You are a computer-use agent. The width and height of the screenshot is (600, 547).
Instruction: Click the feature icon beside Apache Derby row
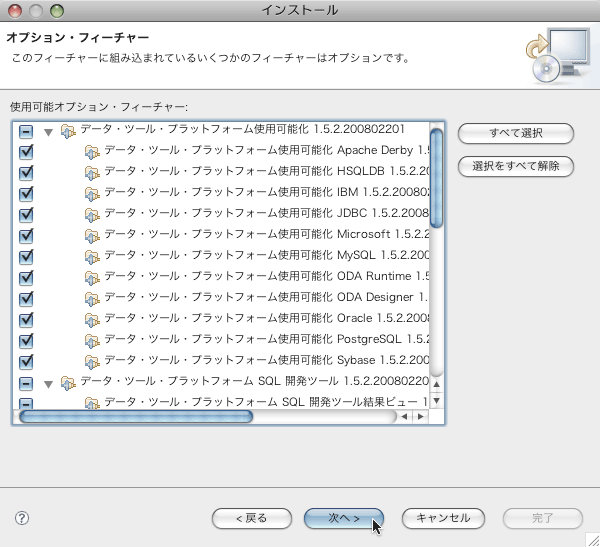[x=92, y=152]
